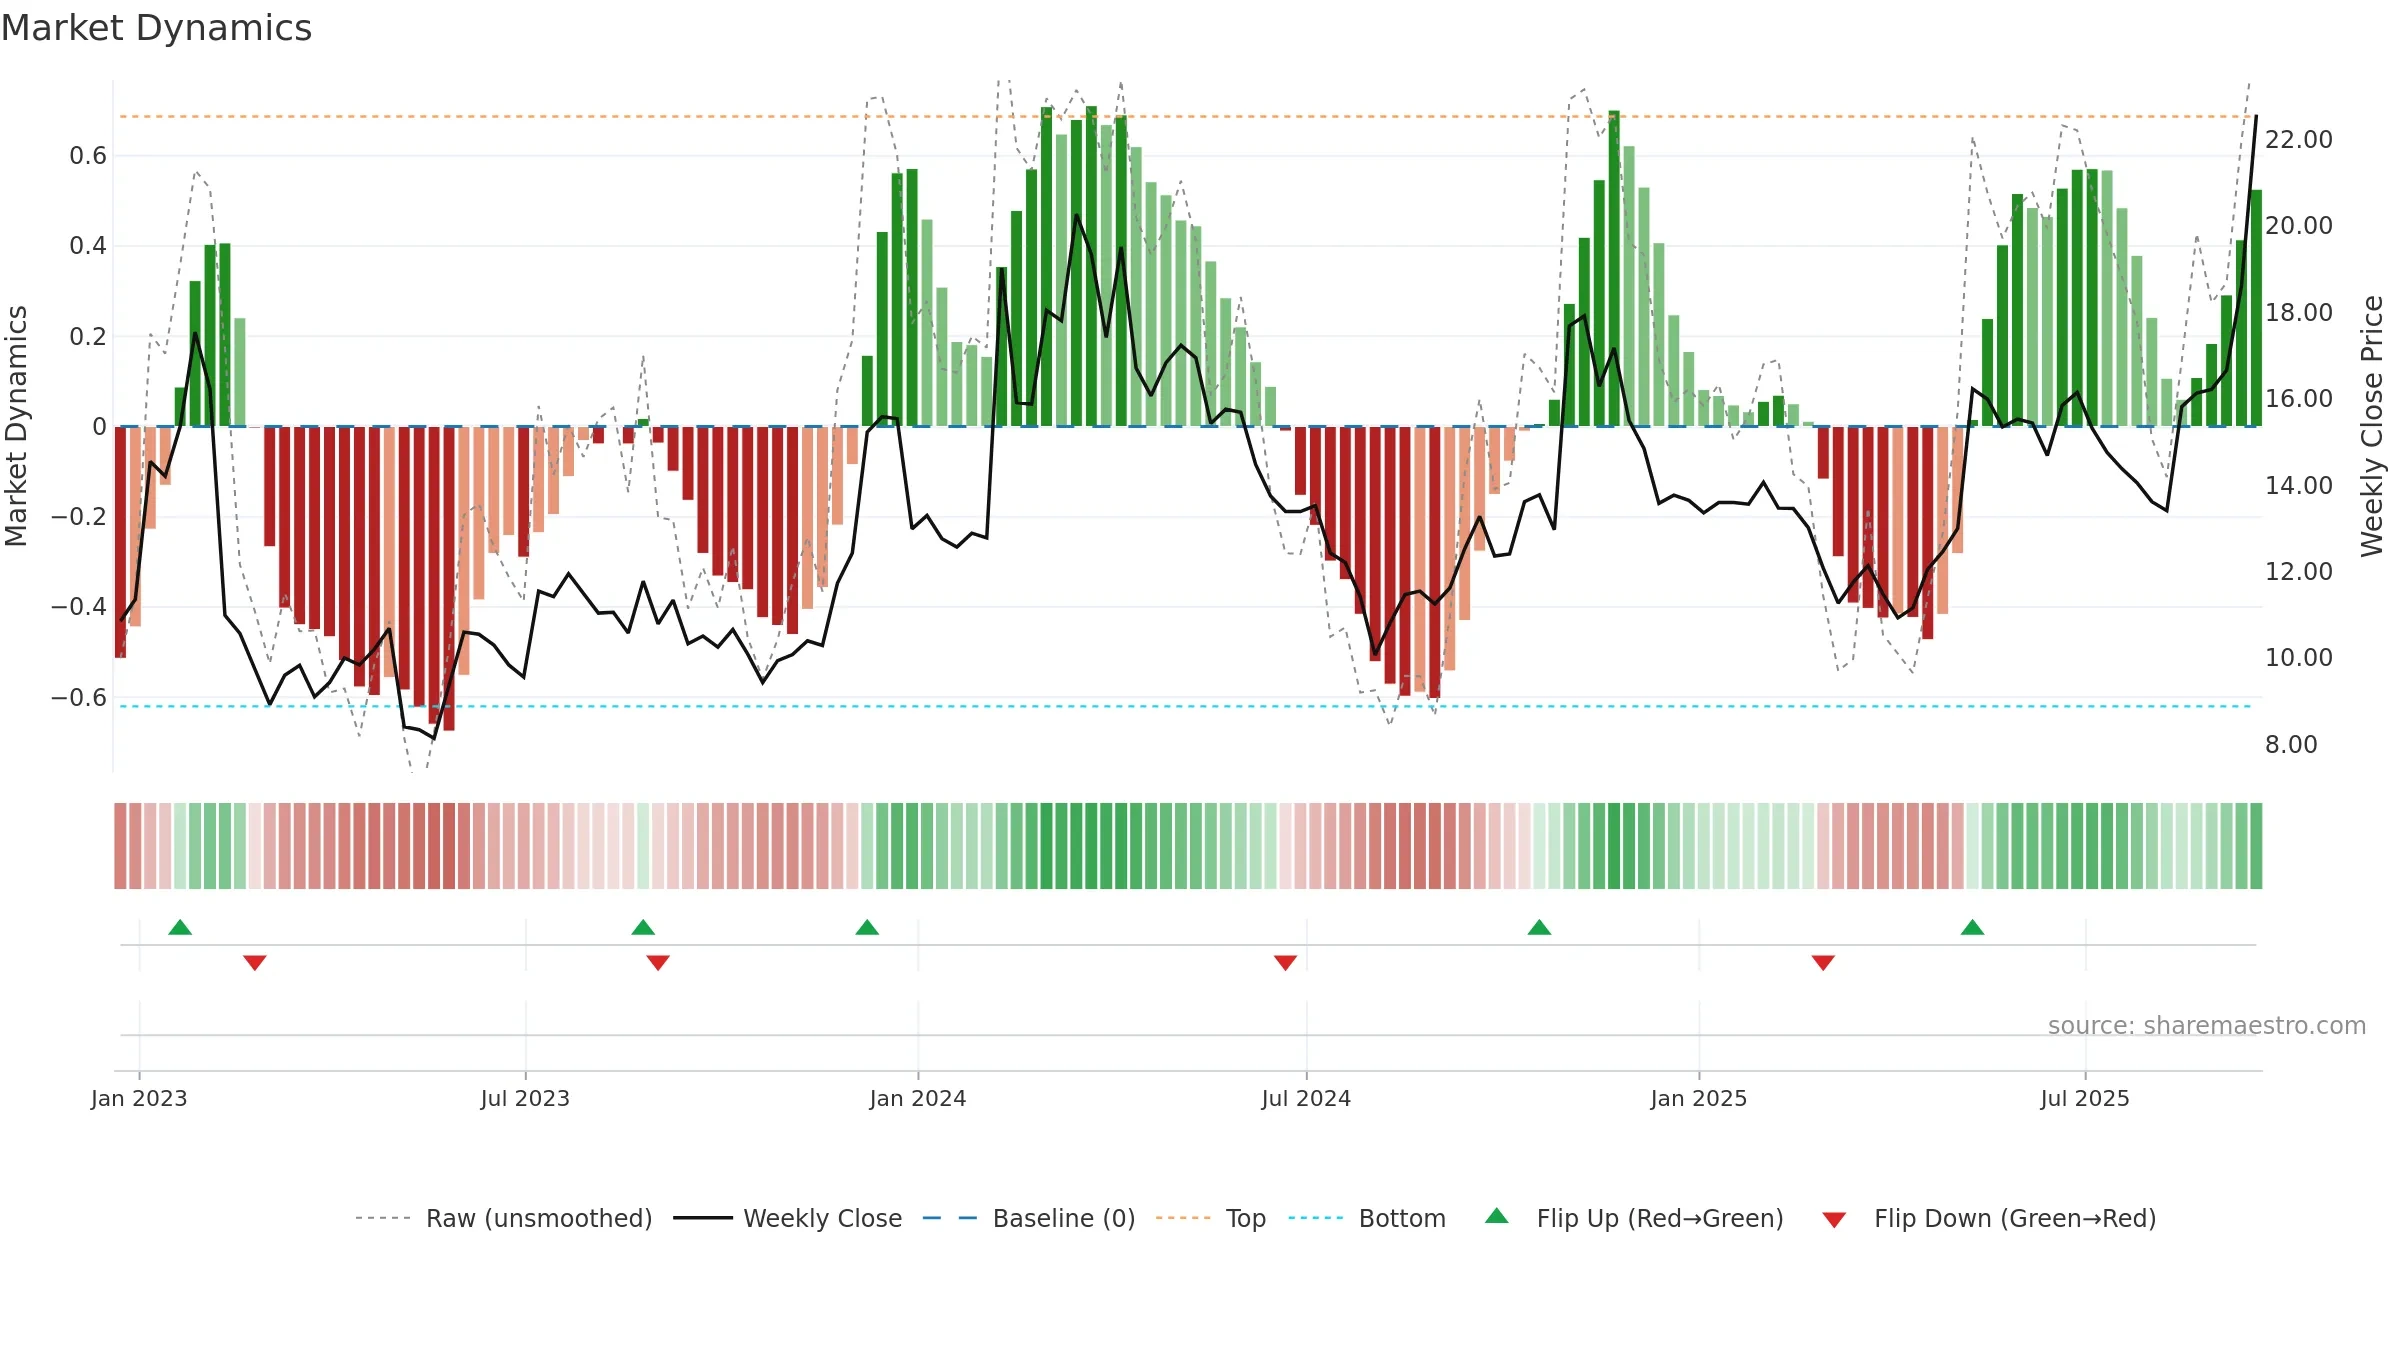Click the Market Dynamics chart title
Image resolution: width=2400 pixels, height=1350 pixels.
[156, 28]
